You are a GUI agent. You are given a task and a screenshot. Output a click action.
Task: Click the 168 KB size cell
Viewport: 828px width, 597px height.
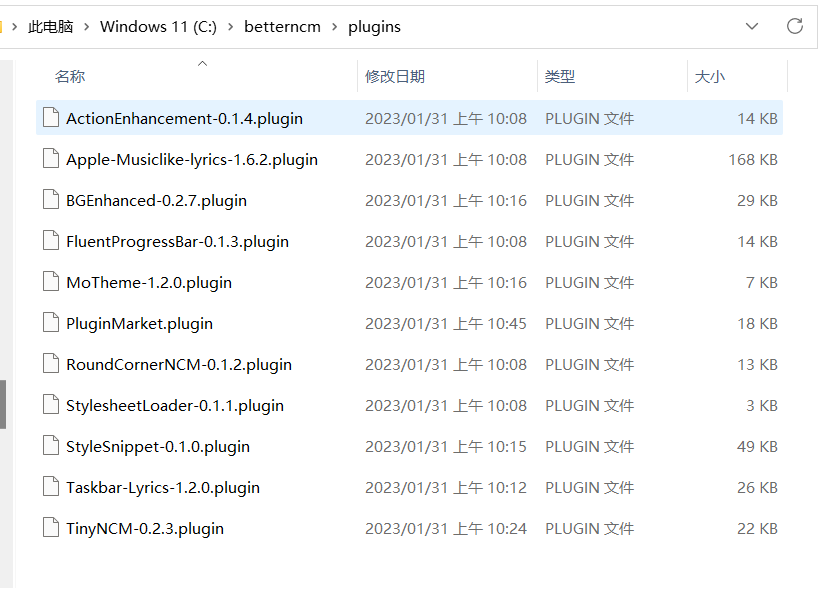pos(753,159)
